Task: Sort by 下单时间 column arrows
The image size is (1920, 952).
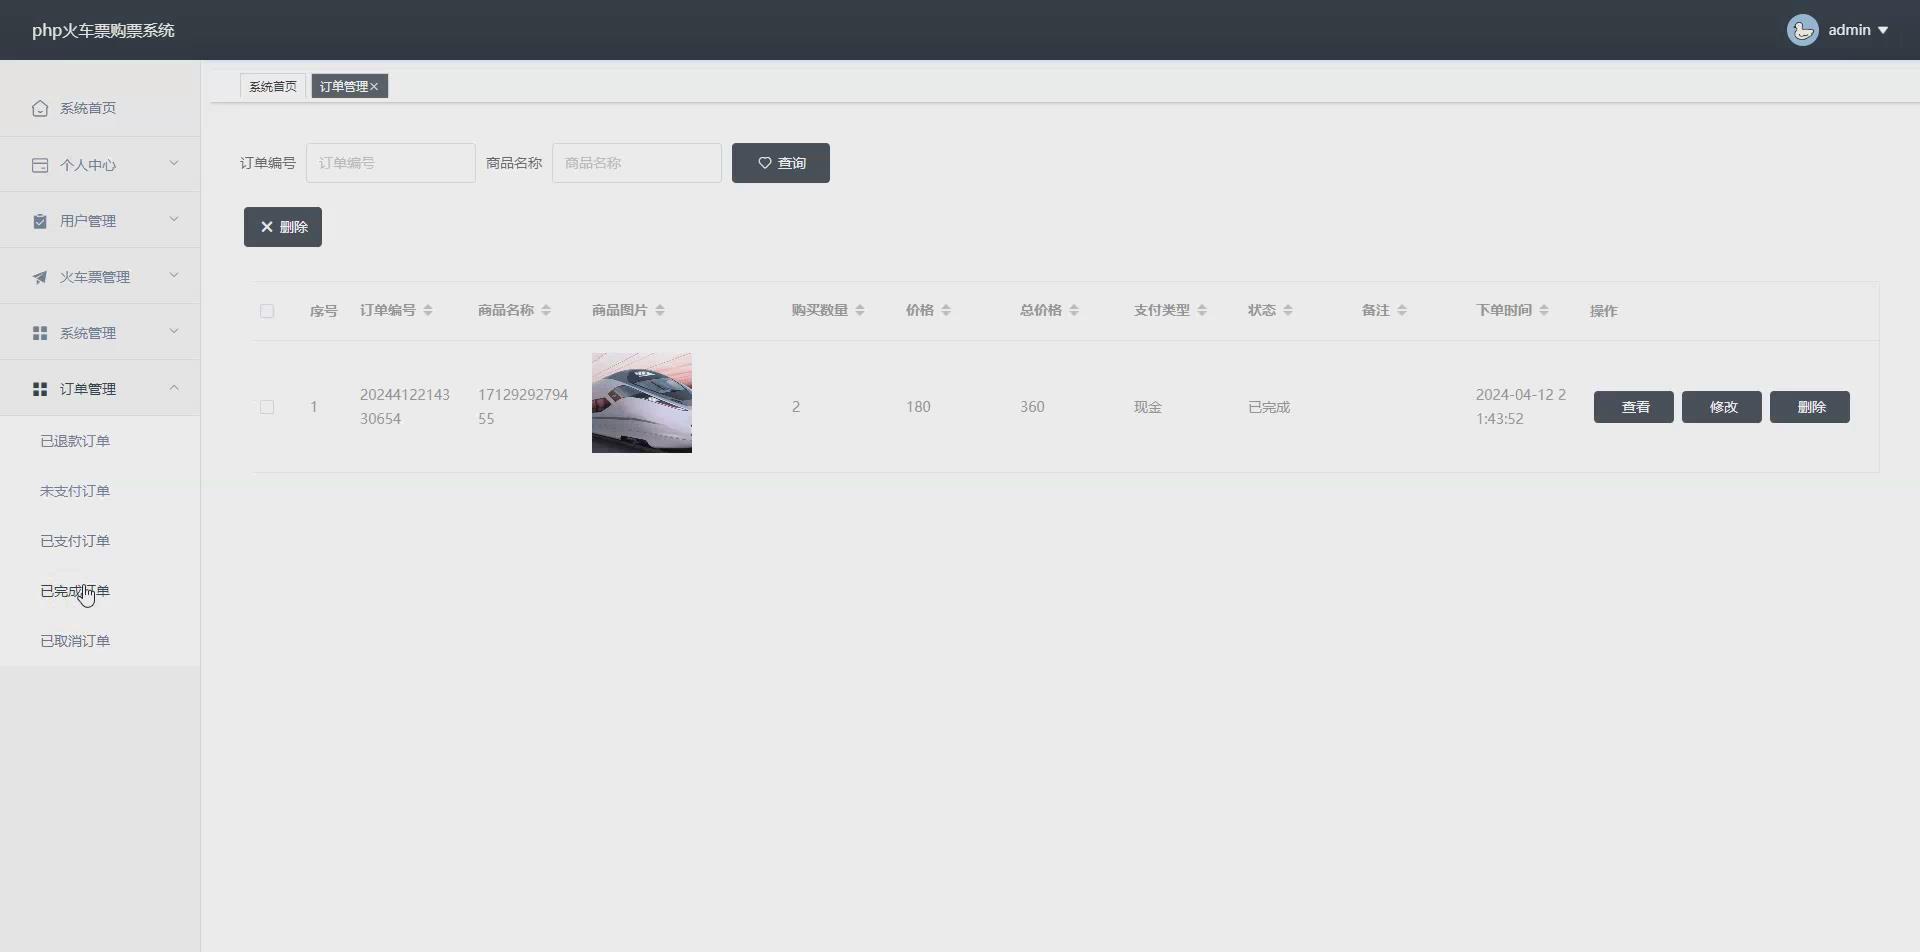Action: [x=1544, y=310]
